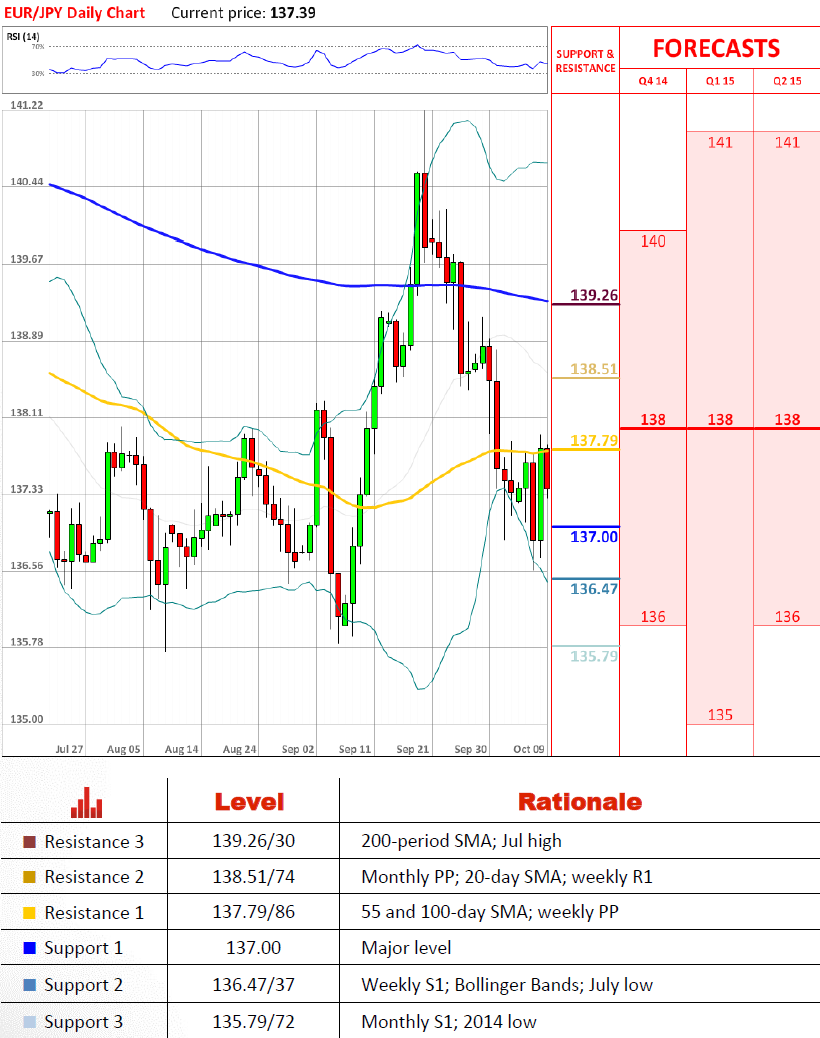This screenshot has width=820, height=1038.
Task: Click the EUR/JPY Daily Chart title
Action: coord(74,13)
